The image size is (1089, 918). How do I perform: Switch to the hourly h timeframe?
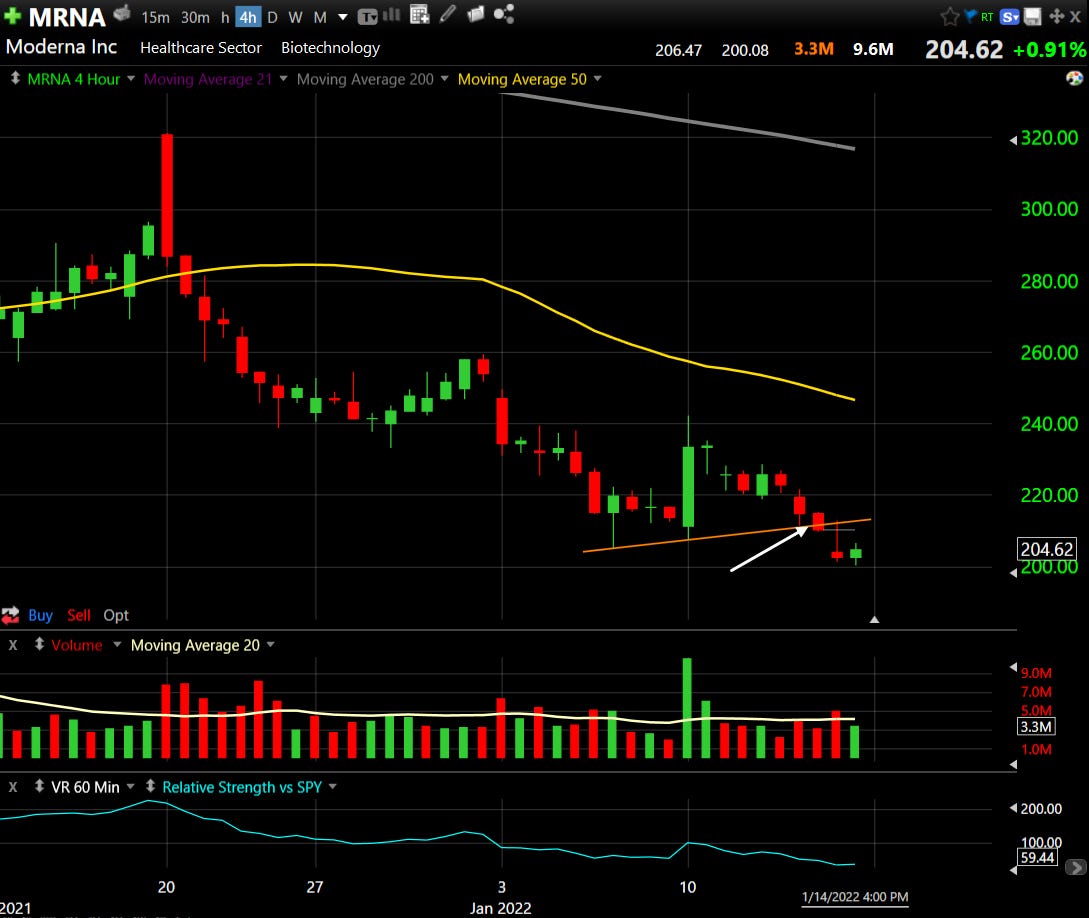click(225, 17)
